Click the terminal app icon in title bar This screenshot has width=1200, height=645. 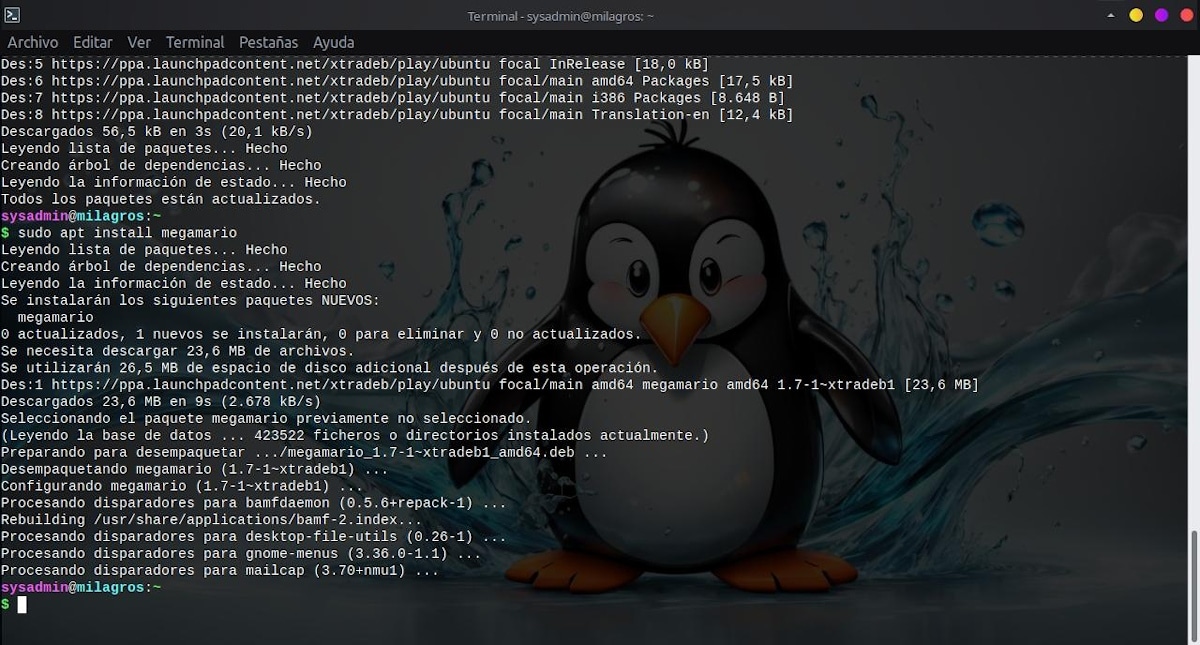click(12, 15)
